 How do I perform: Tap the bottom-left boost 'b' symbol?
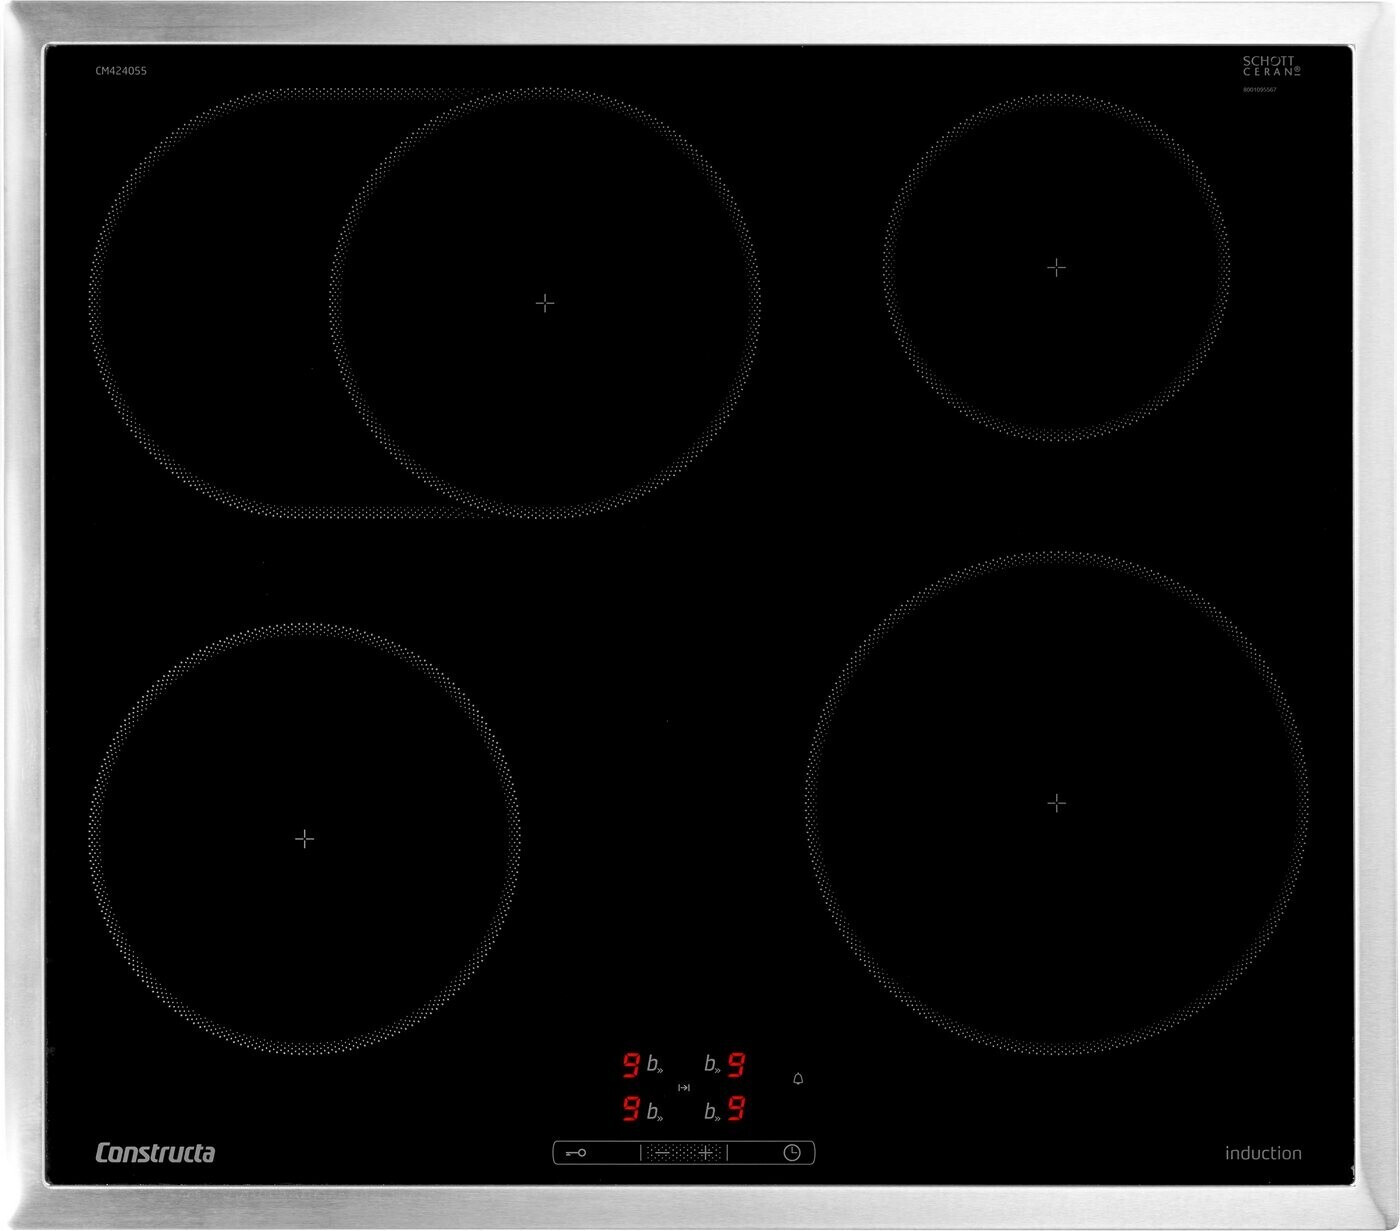tap(654, 1112)
